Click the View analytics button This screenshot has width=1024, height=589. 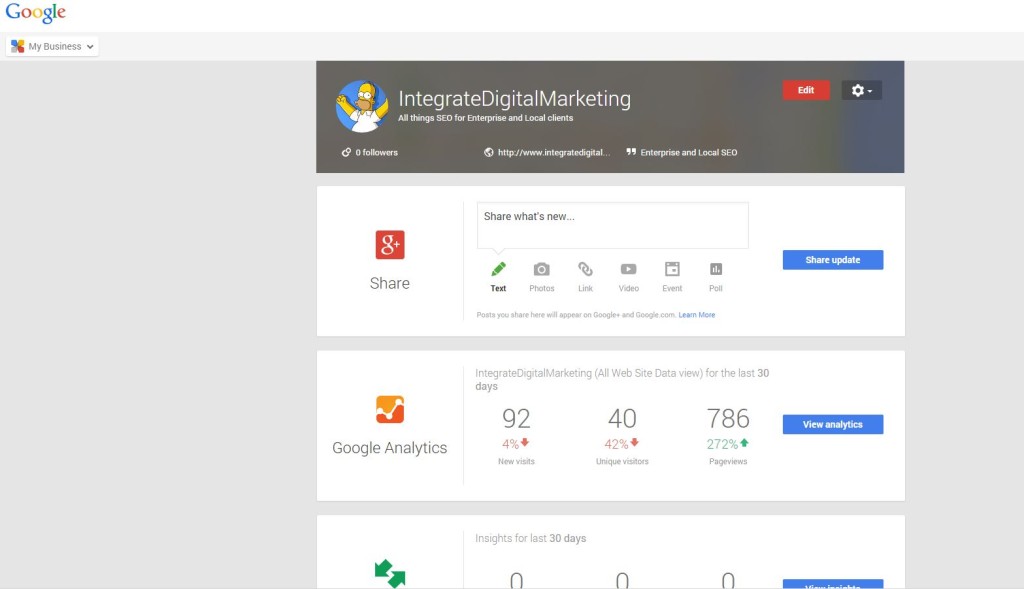pos(832,424)
